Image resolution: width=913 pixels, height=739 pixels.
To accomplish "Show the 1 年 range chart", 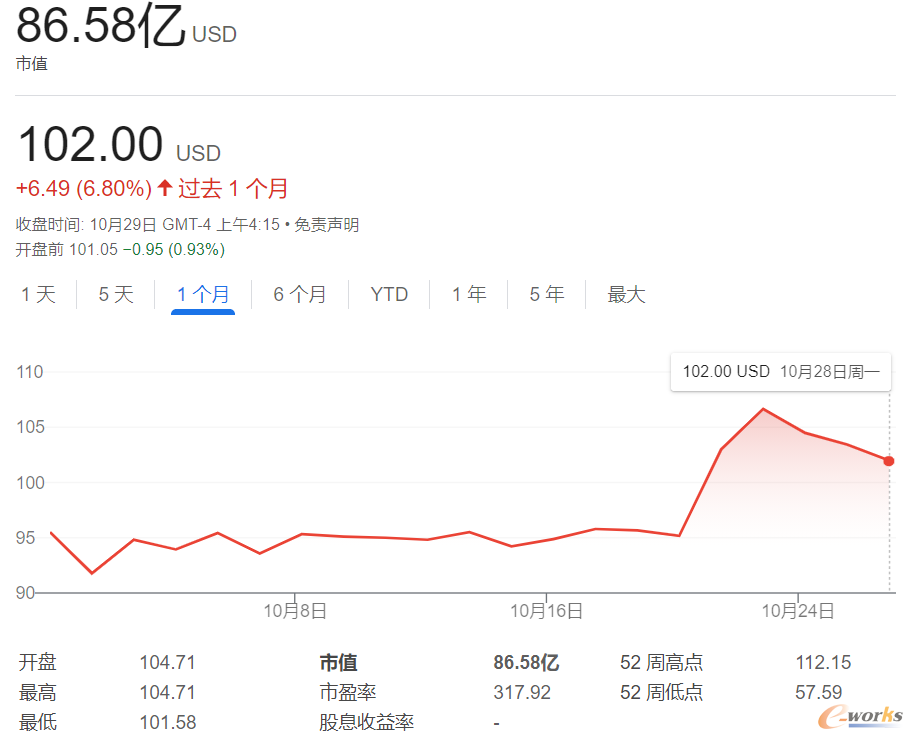I will pyautogui.click(x=469, y=295).
